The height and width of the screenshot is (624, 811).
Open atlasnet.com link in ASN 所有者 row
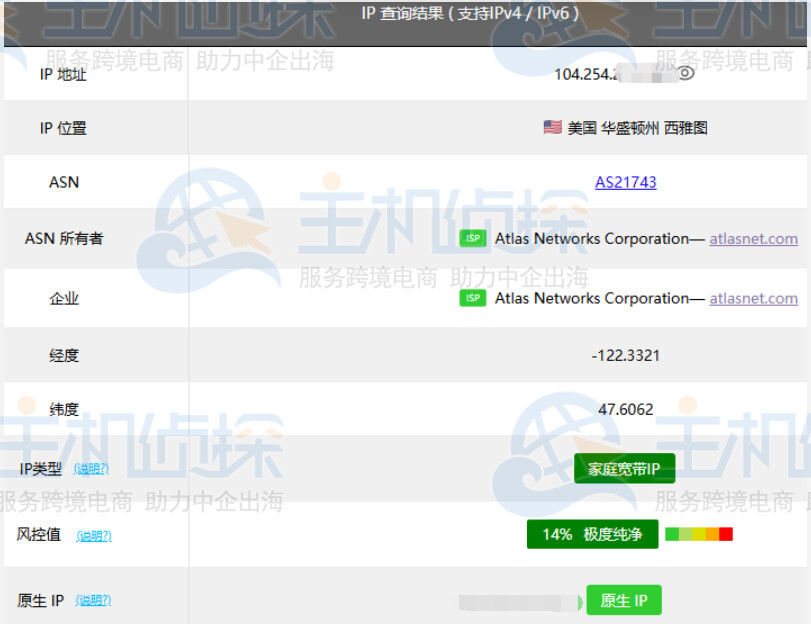(753, 238)
